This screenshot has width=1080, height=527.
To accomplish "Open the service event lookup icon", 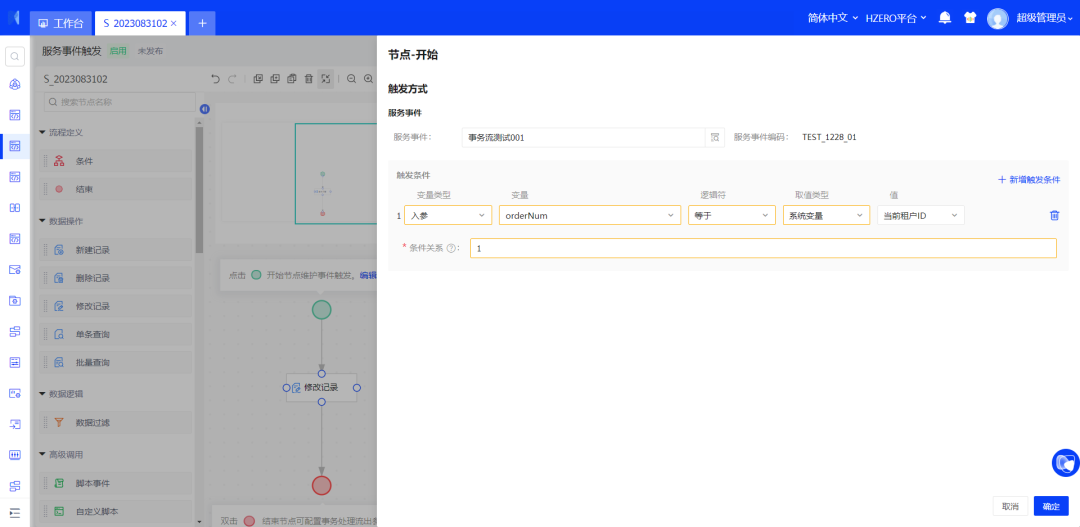I will click(x=715, y=137).
